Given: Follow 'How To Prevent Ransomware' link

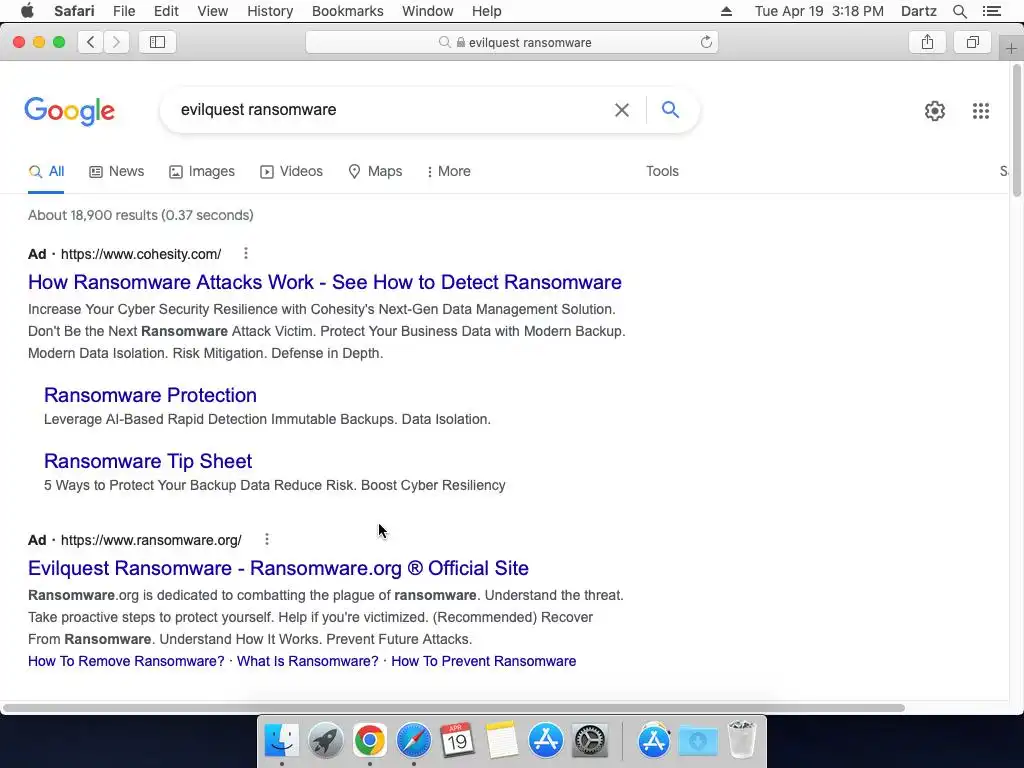Looking at the screenshot, I should [x=483, y=661].
